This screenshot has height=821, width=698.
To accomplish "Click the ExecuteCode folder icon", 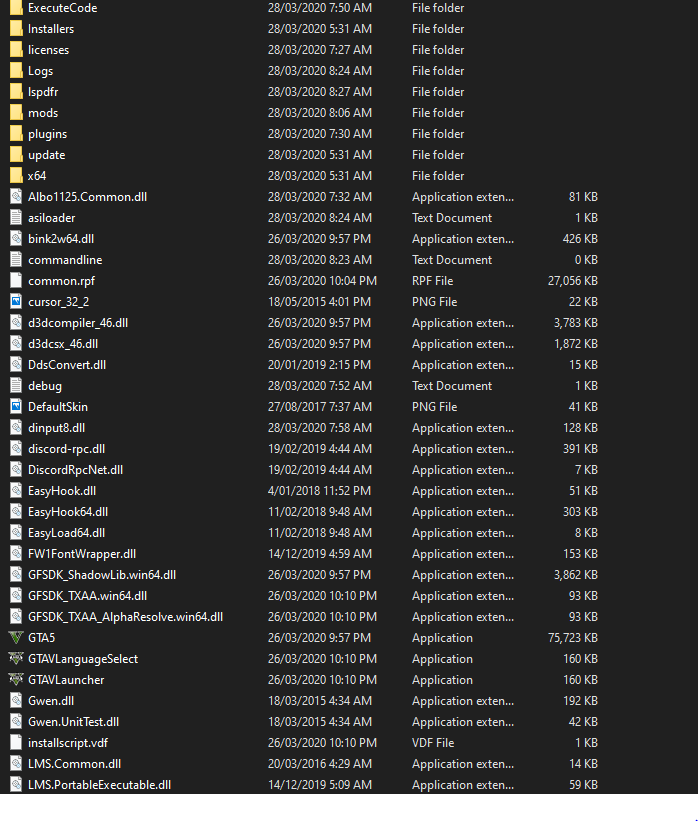I will coord(16,8).
